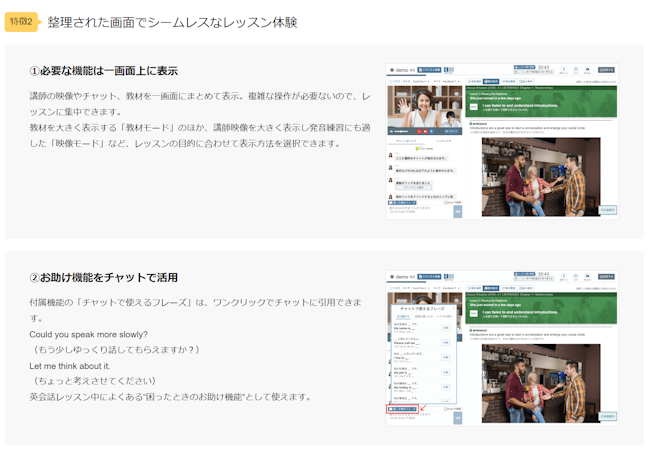Screen dimensions: 650x451
Task: Select highlighted second material tab, section ② screenshot
Action: (491, 288)
